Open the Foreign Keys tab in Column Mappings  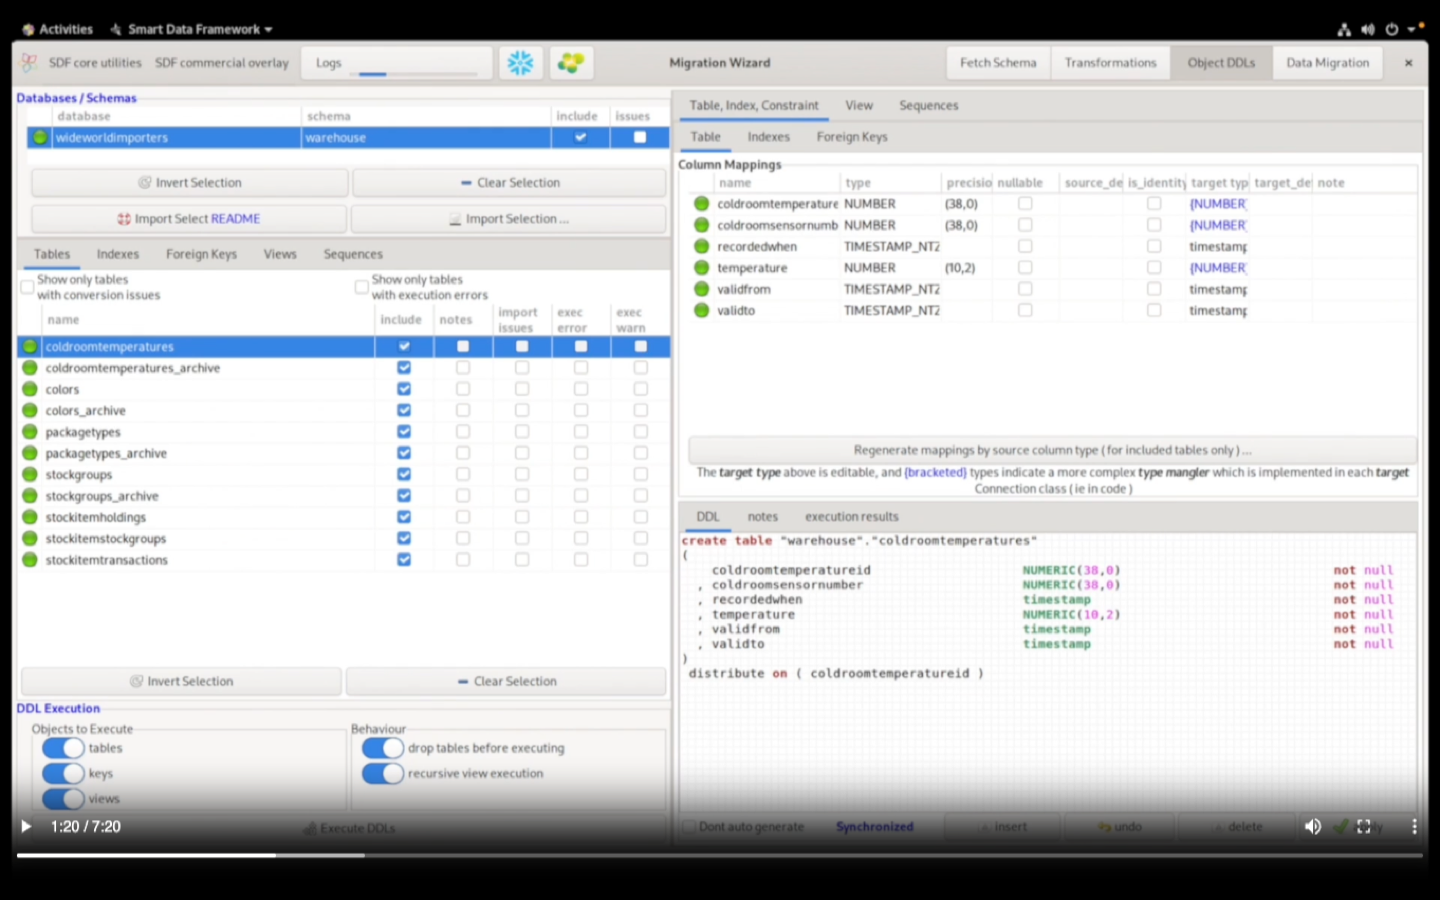tap(851, 137)
